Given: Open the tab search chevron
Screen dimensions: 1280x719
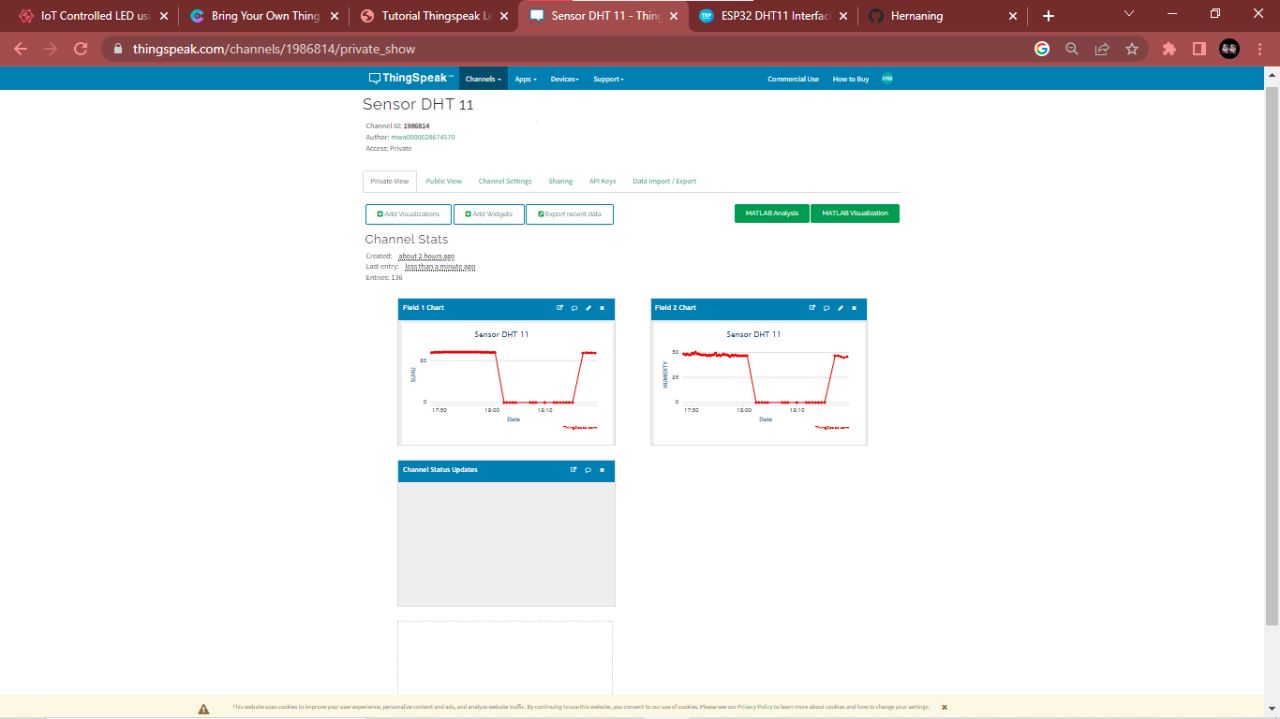Looking at the screenshot, I should [1129, 14].
